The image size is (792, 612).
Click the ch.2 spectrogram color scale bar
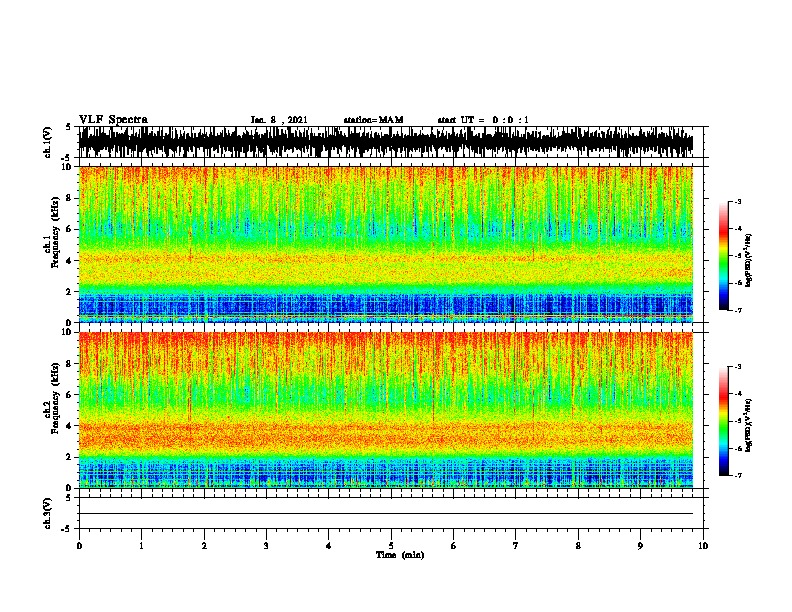(724, 421)
